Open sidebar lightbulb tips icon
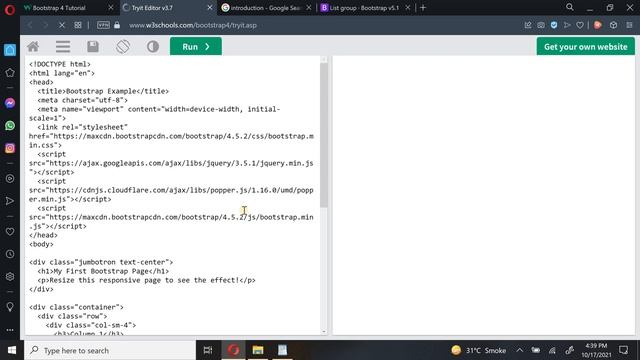 10,307
